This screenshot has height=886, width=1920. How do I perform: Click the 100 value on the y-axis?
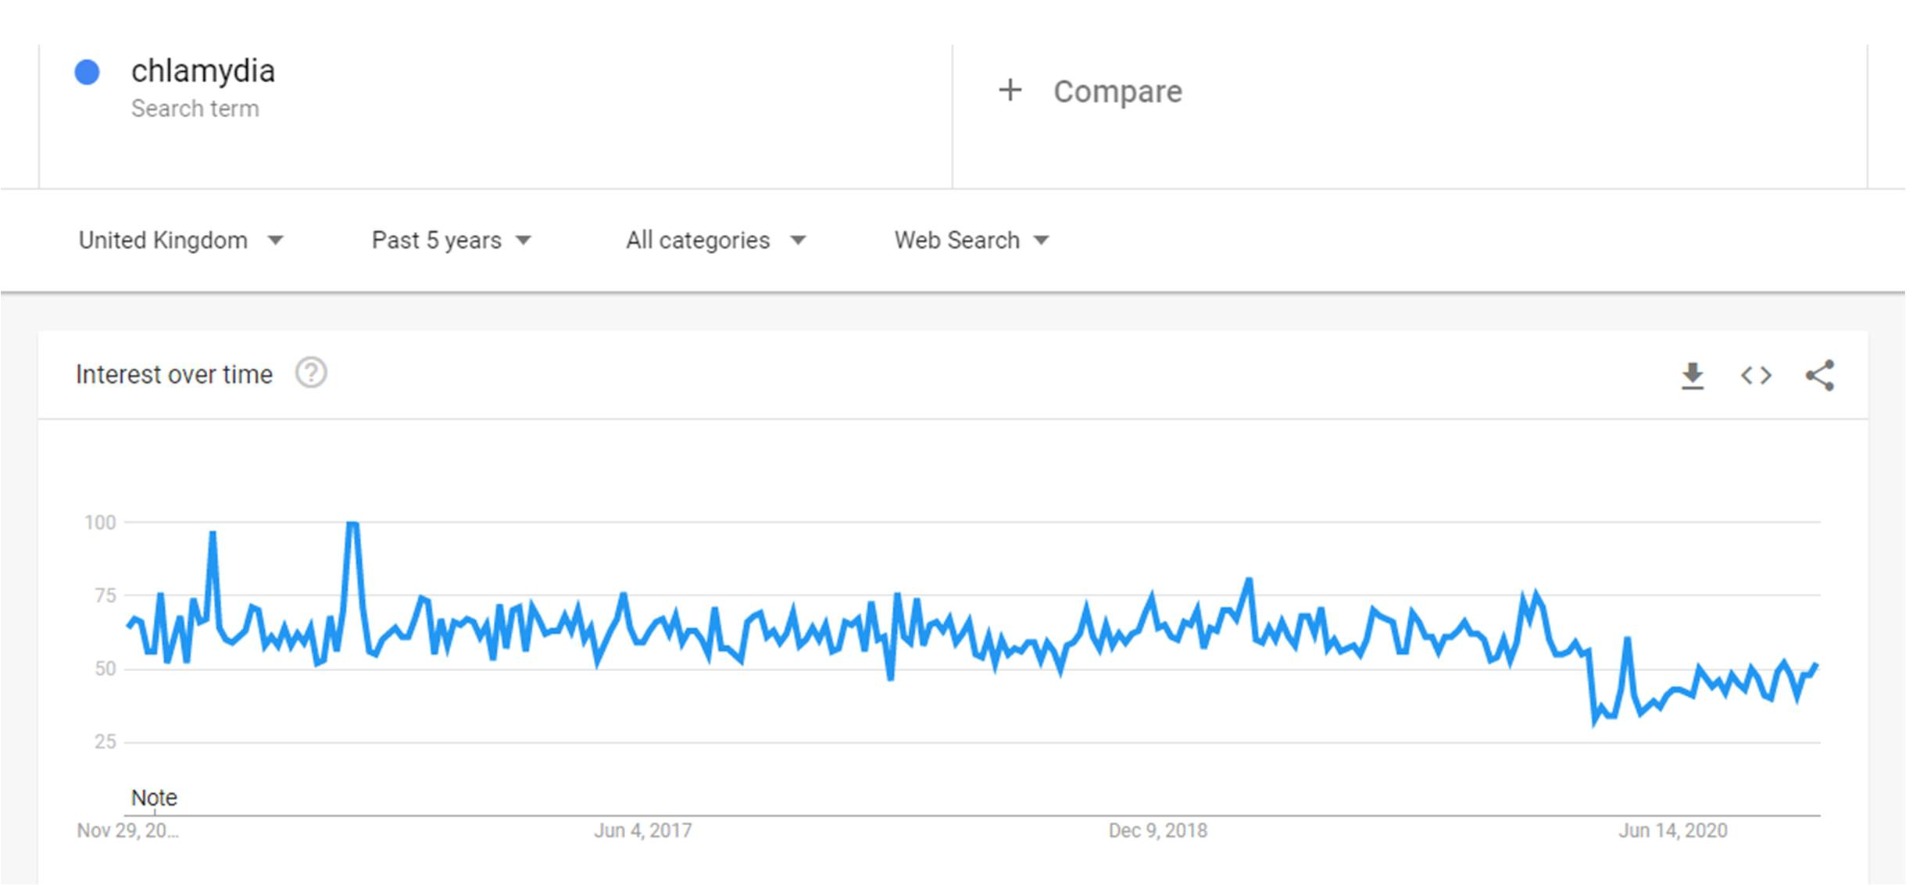[100, 522]
